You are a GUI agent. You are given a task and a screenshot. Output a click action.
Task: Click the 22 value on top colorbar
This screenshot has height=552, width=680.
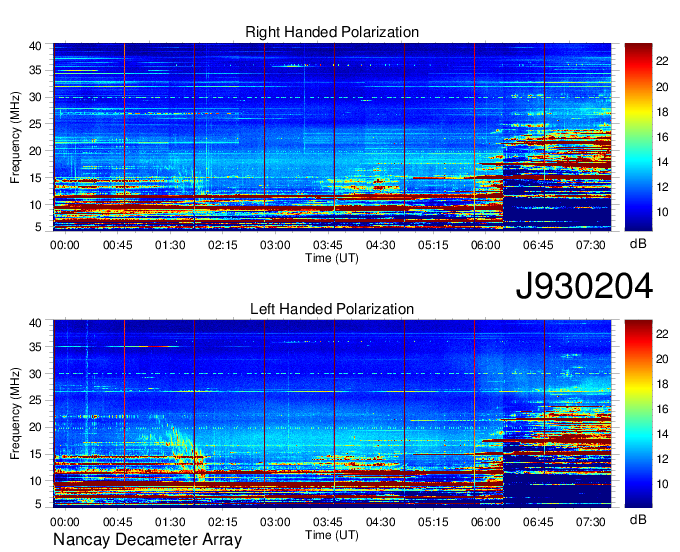tap(662, 61)
